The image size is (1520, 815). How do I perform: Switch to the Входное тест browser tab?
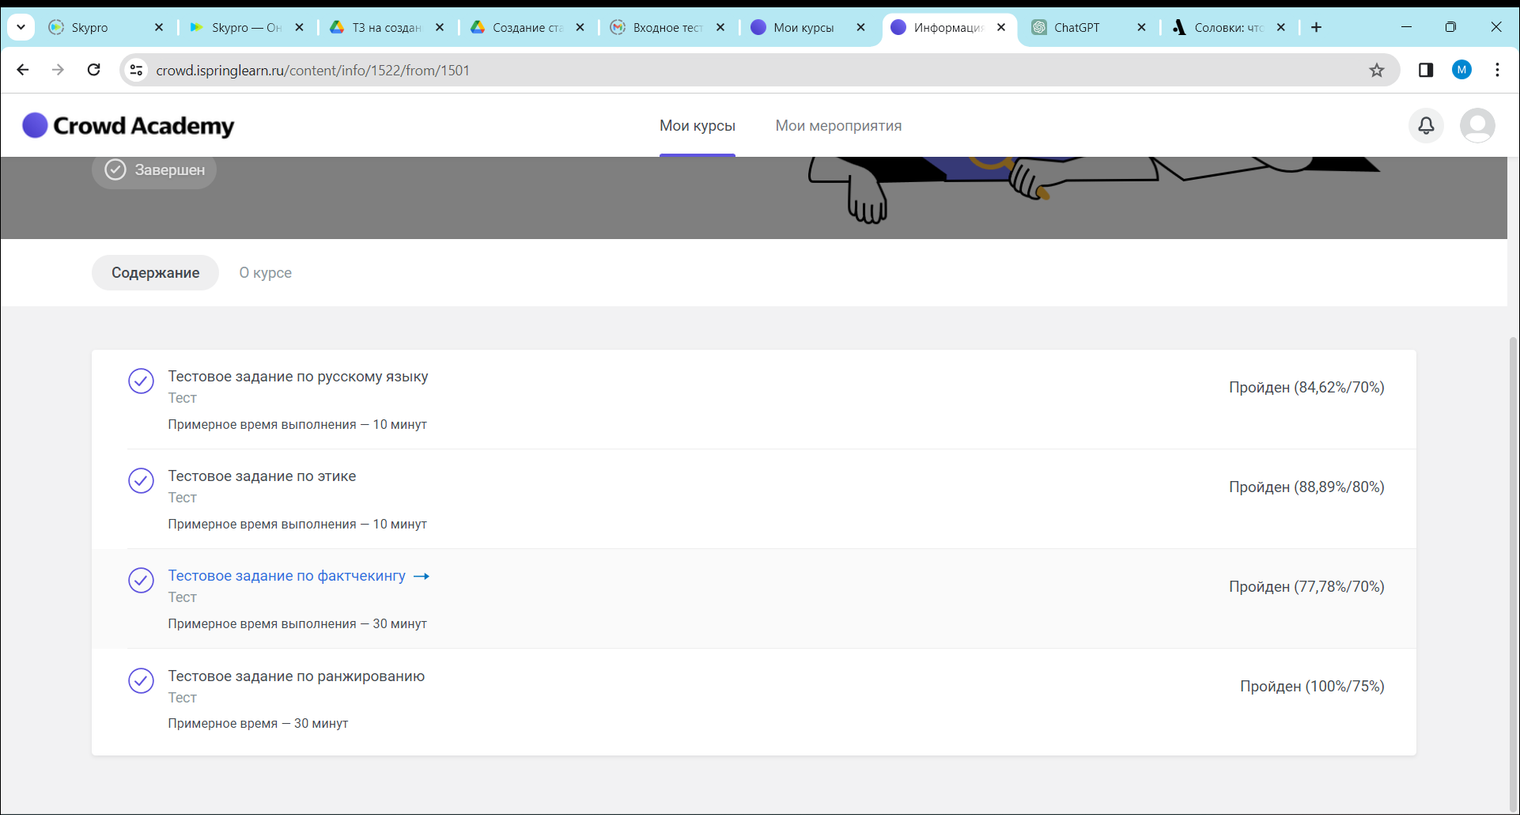666,27
